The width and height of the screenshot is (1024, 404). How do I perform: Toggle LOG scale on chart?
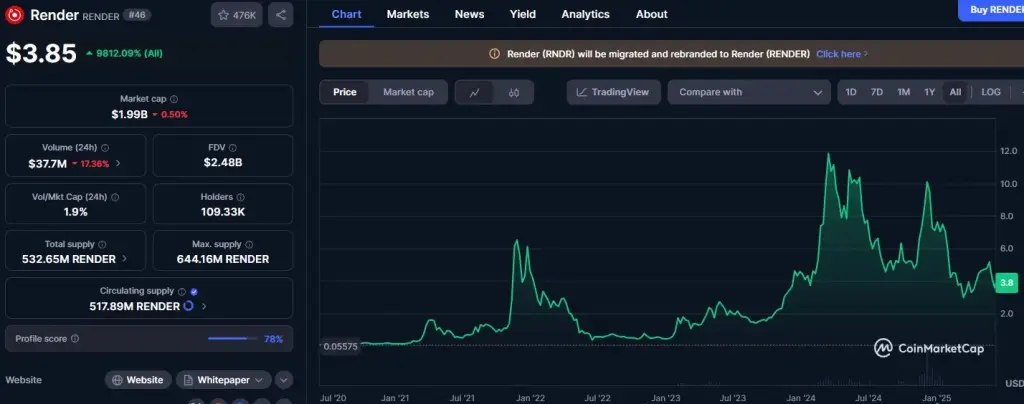pyautogui.click(x=991, y=92)
